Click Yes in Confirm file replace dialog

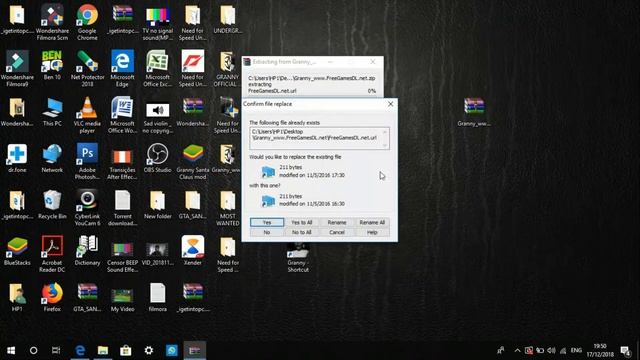[x=267, y=222]
